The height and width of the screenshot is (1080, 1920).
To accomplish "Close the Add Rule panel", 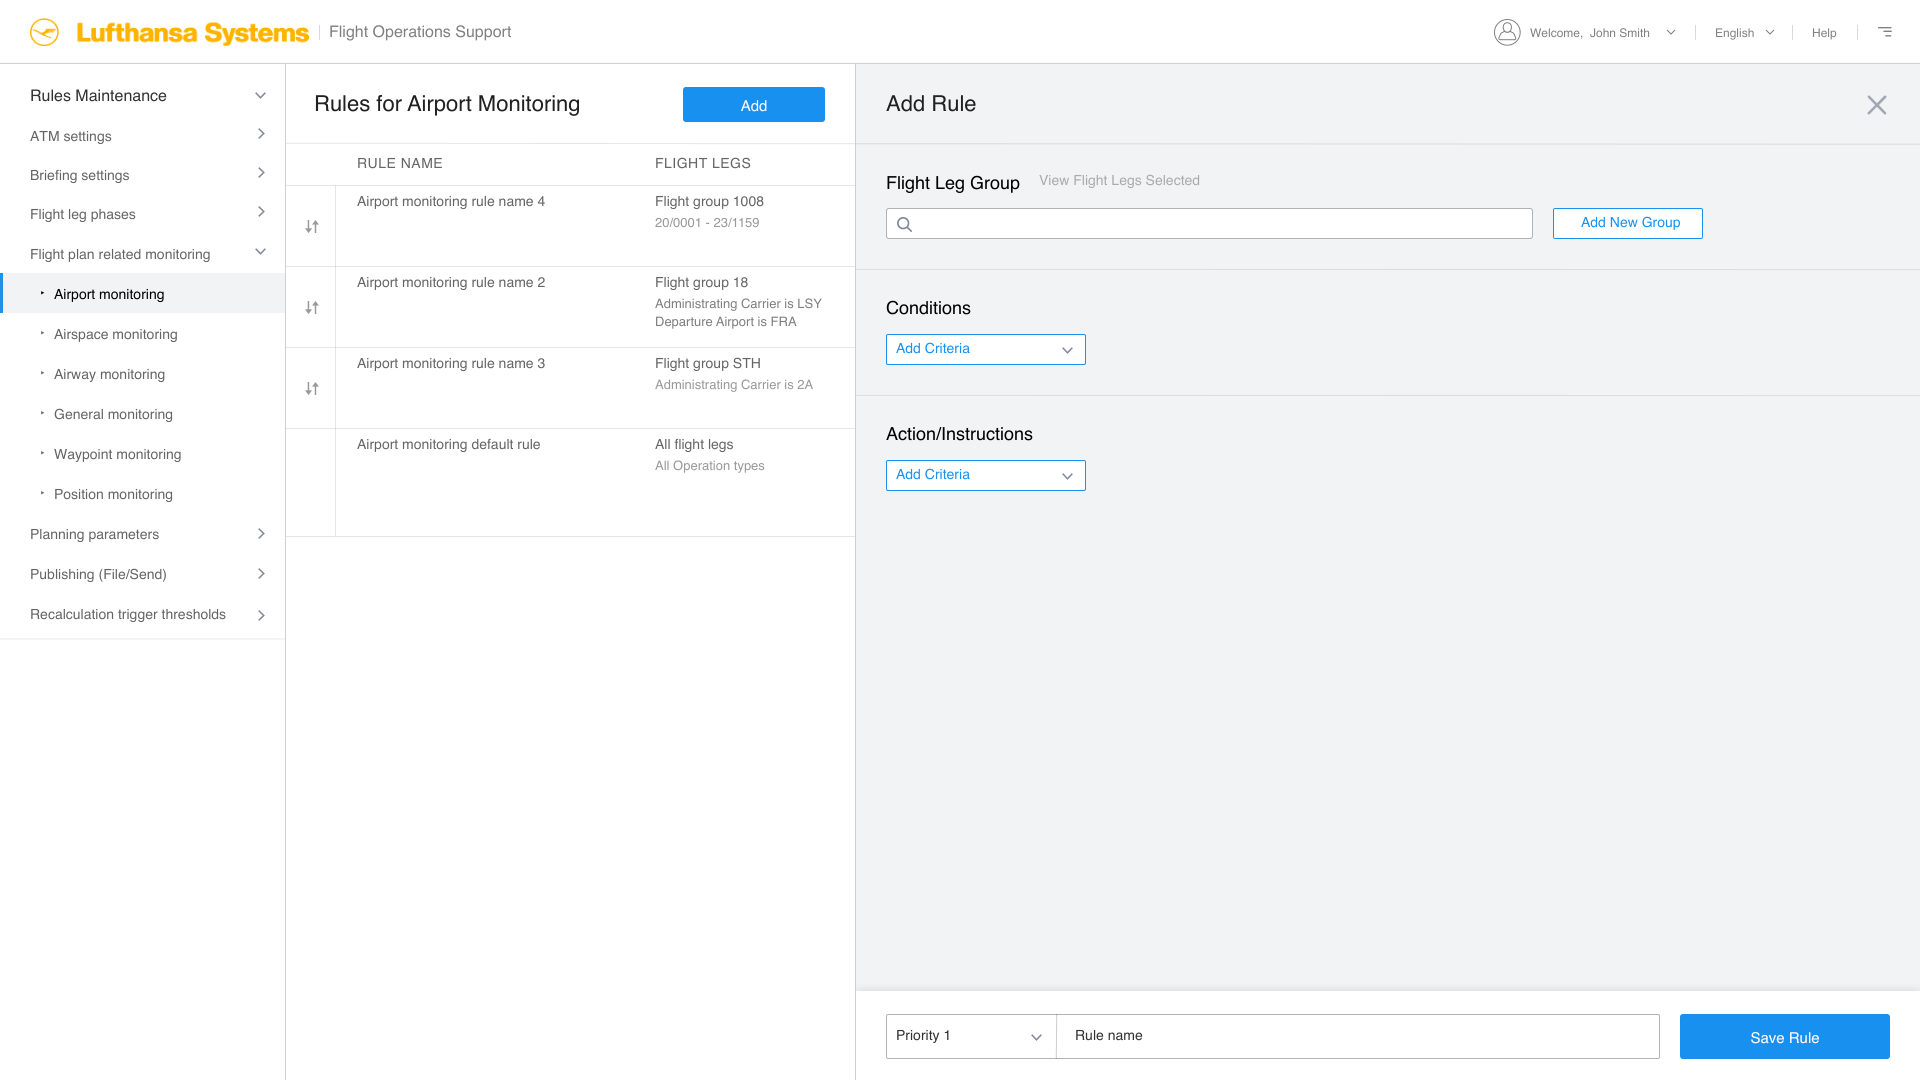I will [1877, 105].
